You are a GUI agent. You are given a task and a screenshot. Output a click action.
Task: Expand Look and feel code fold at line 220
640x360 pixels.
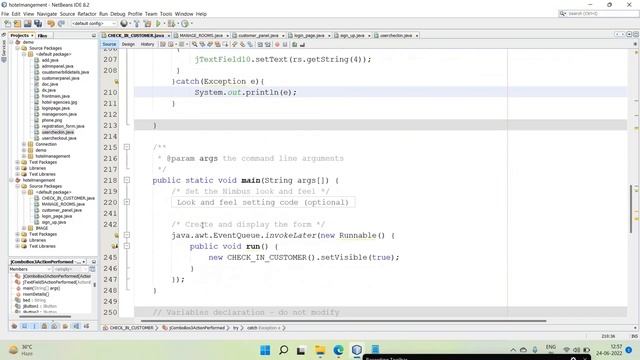coord(127,202)
